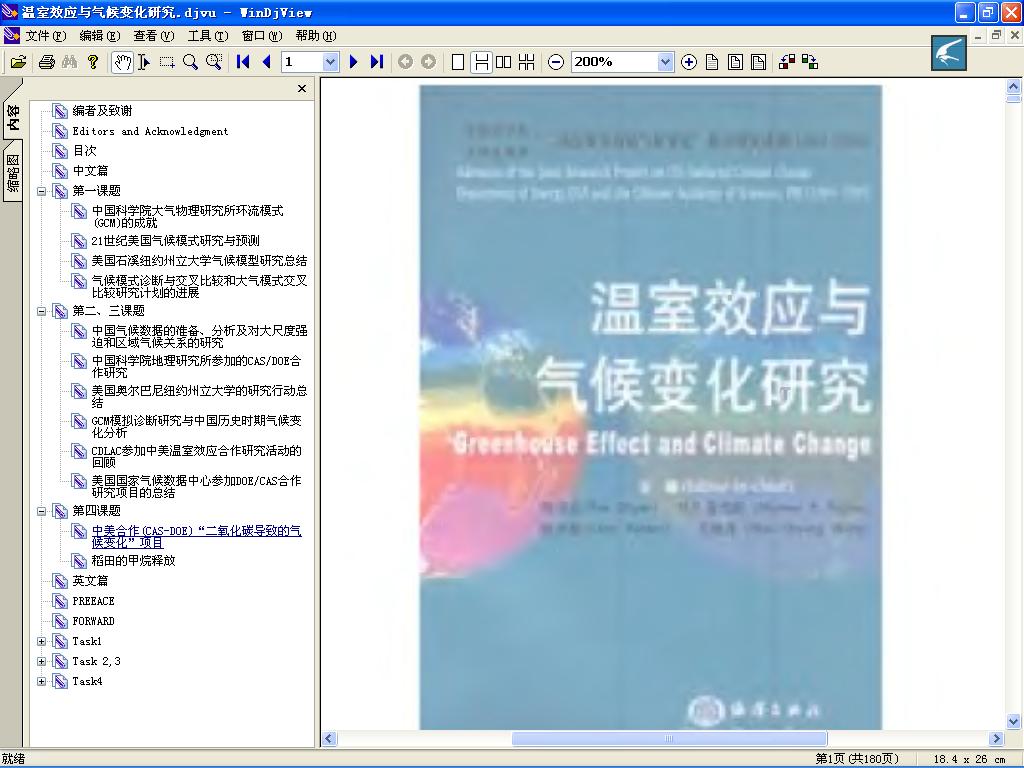This screenshot has width=1024, height=768.
Task: Click the horizontal scrollbar left arrow
Action: (x=329, y=739)
